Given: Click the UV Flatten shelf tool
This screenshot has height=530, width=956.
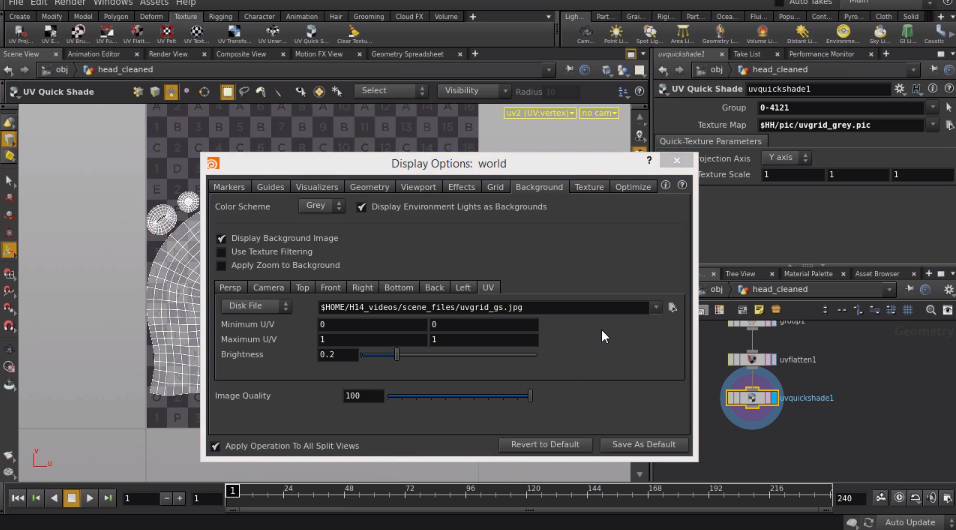Looking at the screenshot, I should point(136,34).
